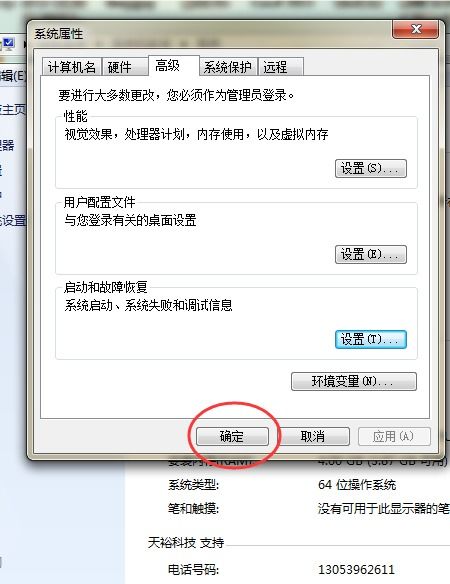Switch to the 系统保护 tab
The height and width of the screenshot is (584, 450).
(x=228, y=67)
